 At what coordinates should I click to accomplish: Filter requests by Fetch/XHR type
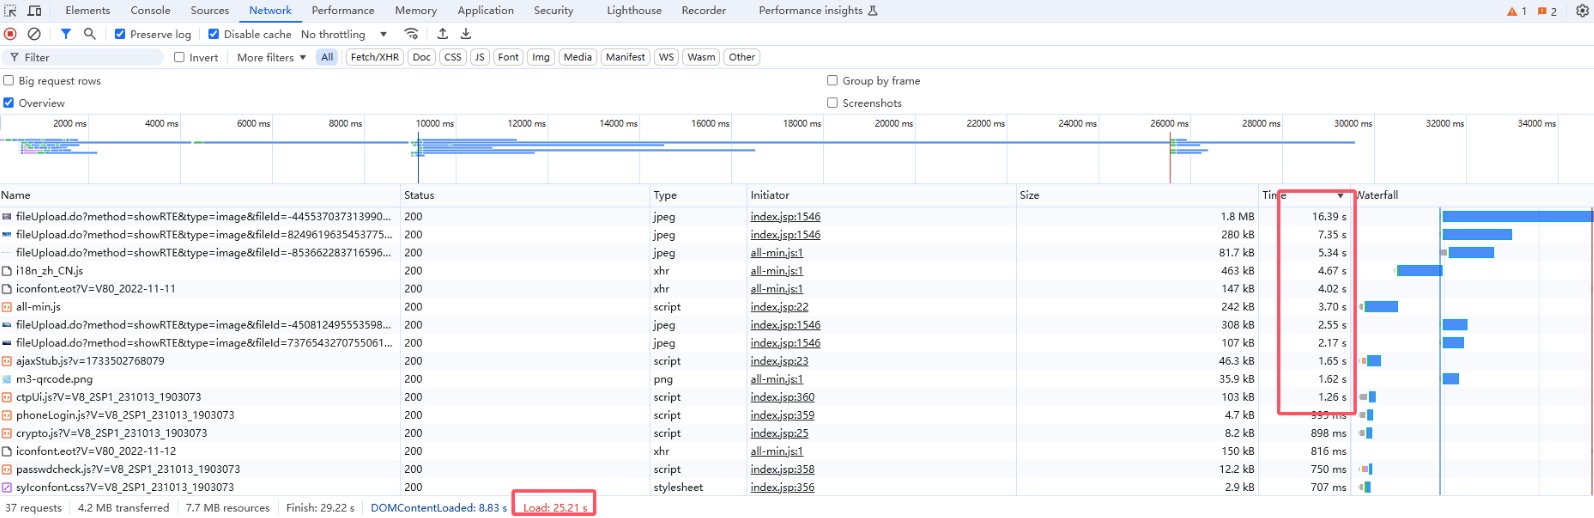(375, 58)
